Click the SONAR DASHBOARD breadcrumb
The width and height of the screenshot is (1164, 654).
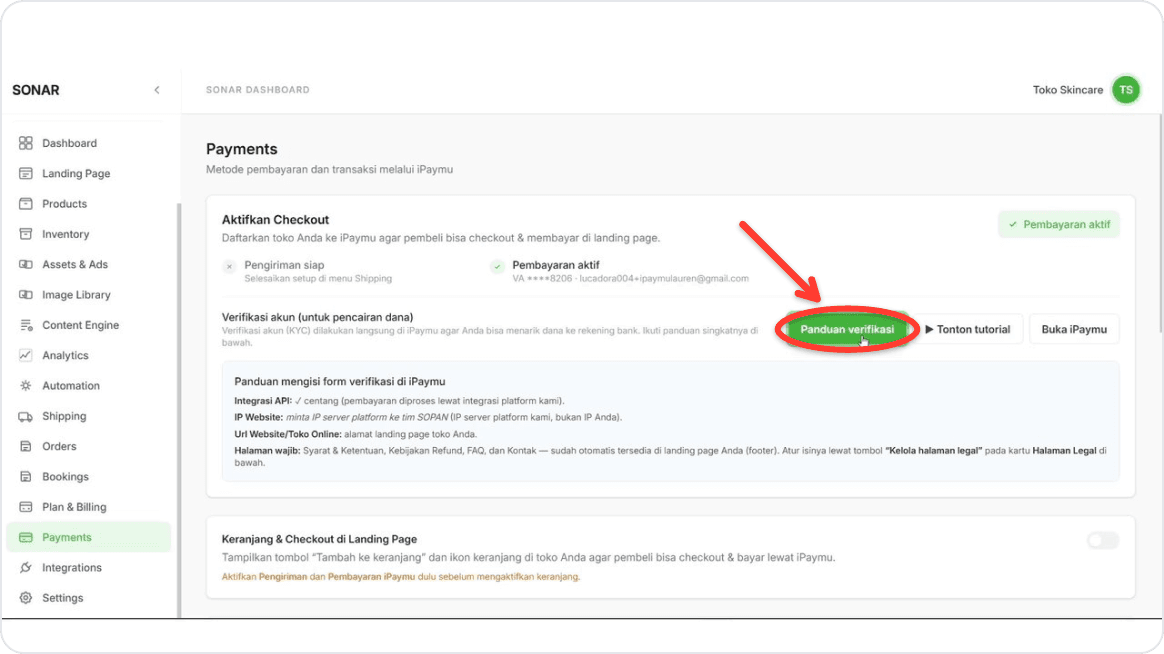pos(258,90)
